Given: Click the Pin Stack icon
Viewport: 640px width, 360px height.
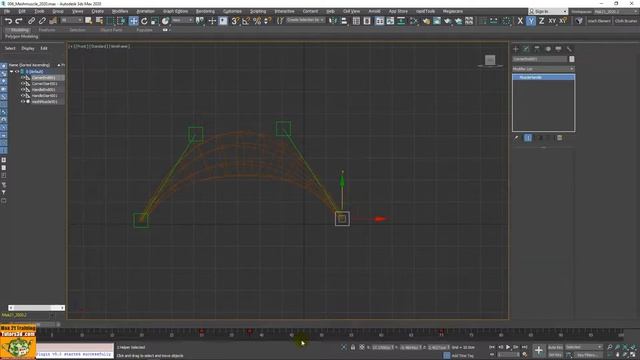Looking at the screenshot, I should pos(516,138).
